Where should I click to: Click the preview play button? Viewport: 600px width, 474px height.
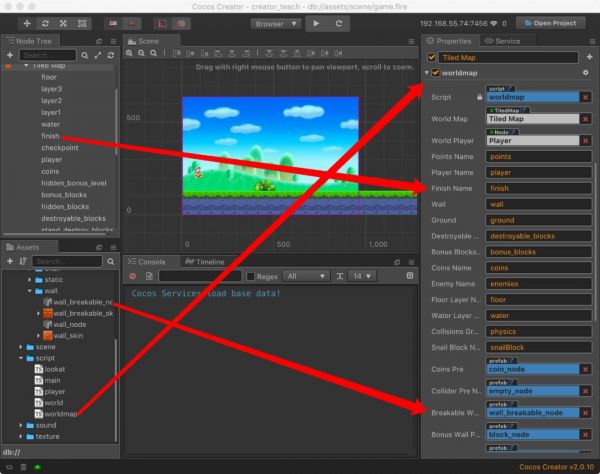(x=316, y=24)
